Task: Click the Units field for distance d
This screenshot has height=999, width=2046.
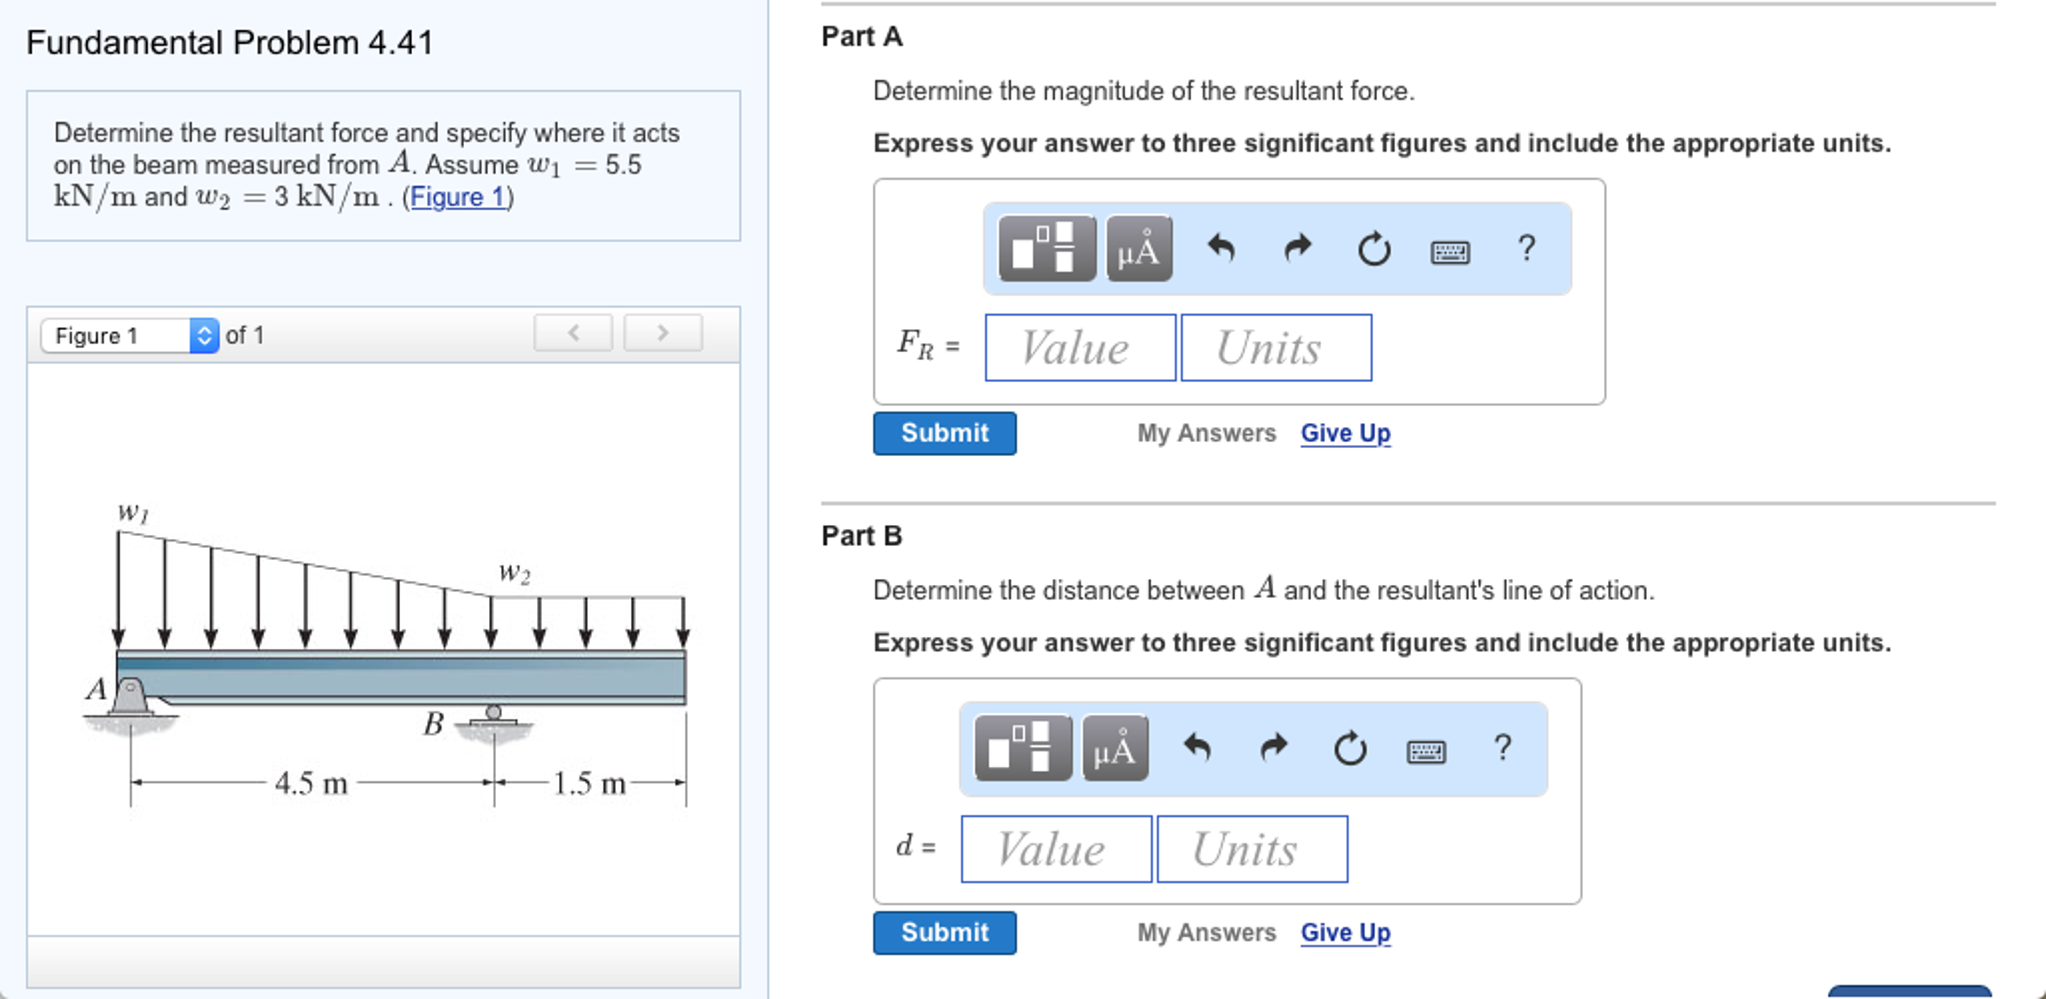Action: tap(1251, 849)
